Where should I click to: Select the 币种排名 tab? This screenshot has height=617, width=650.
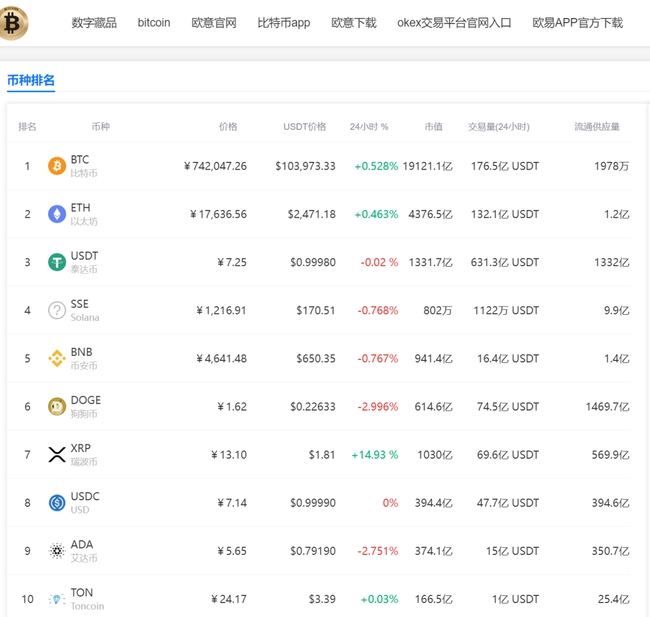pyautogui.click(x=31, y=80)
